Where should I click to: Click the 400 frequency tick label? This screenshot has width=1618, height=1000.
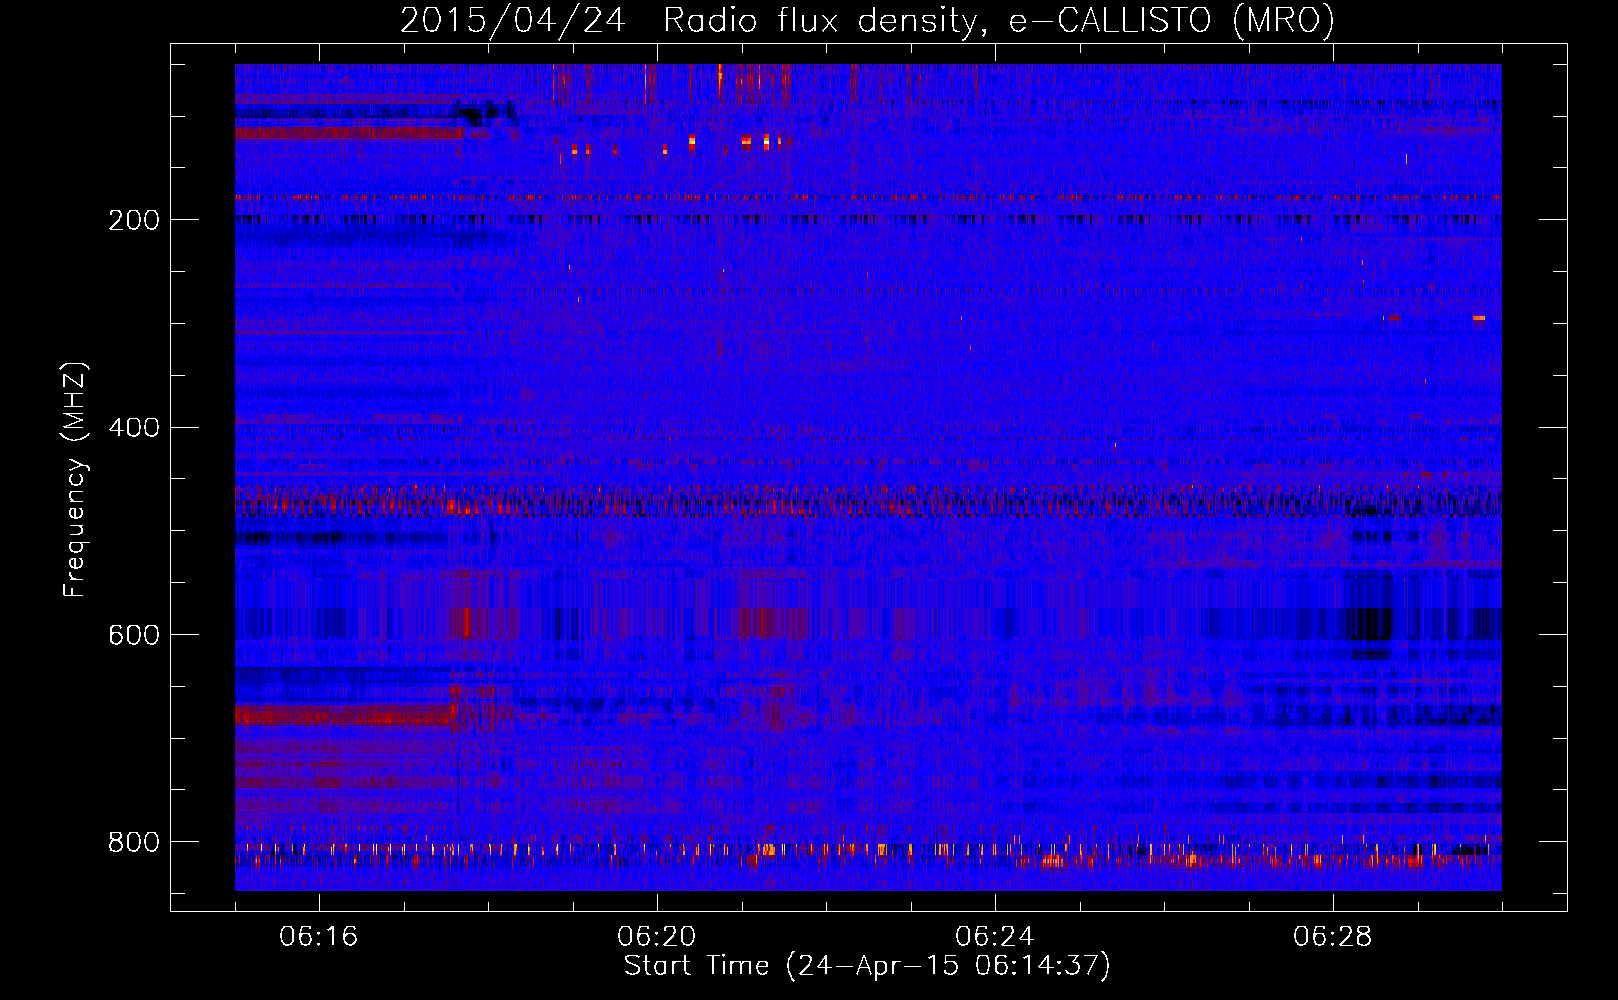[134, 428]
